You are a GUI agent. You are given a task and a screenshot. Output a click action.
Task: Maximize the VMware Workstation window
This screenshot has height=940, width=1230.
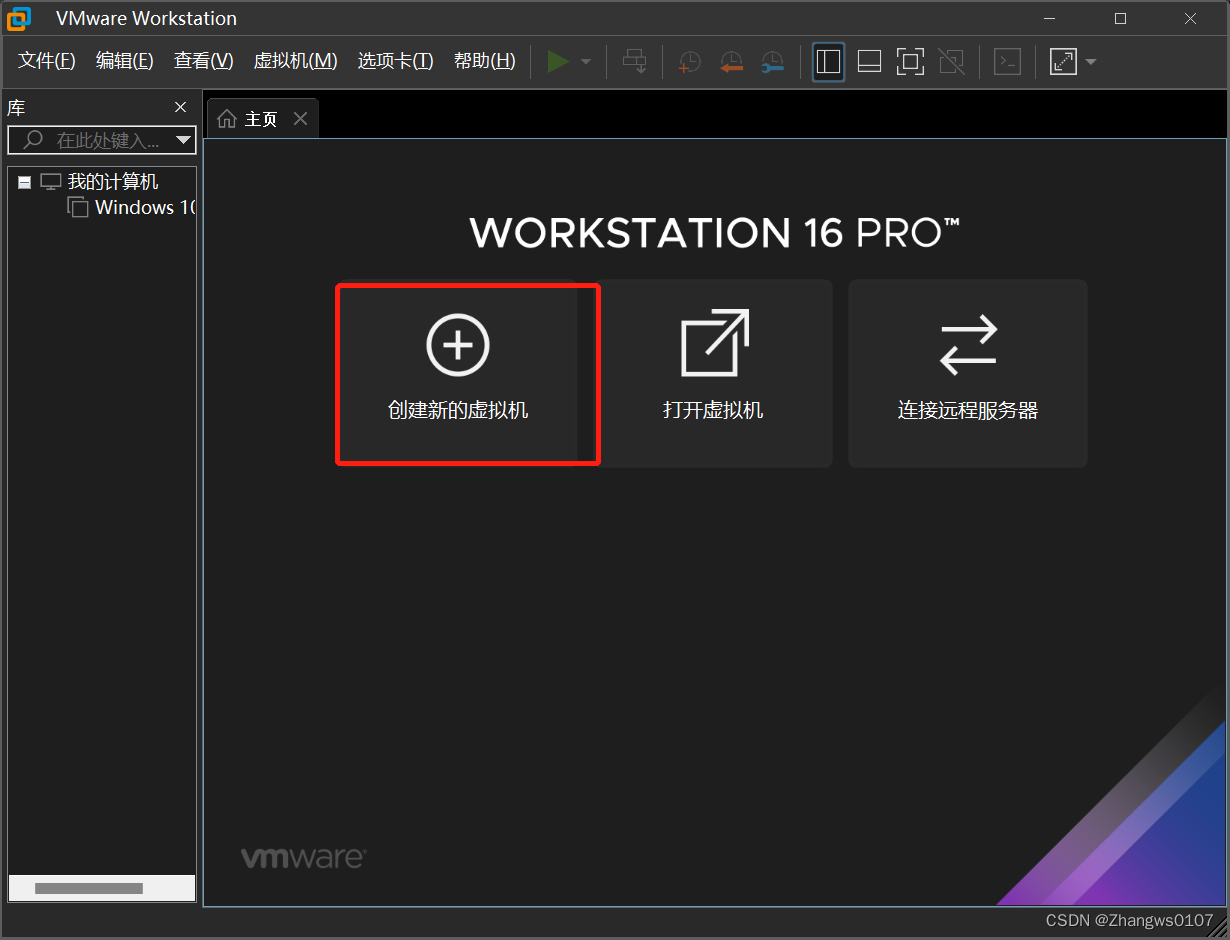(x=1121, y=18)
